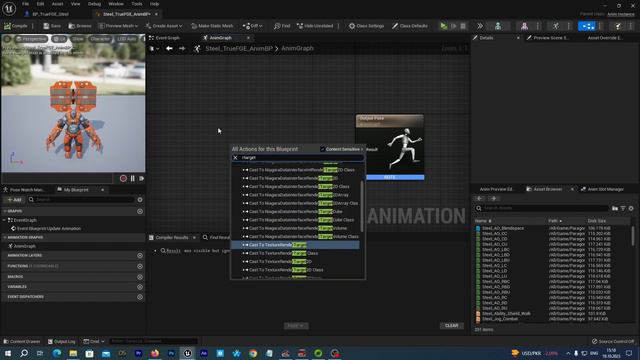Screen dimensions: 640x360
Task: Collapse the Graphs section
Action: point(5,211)
